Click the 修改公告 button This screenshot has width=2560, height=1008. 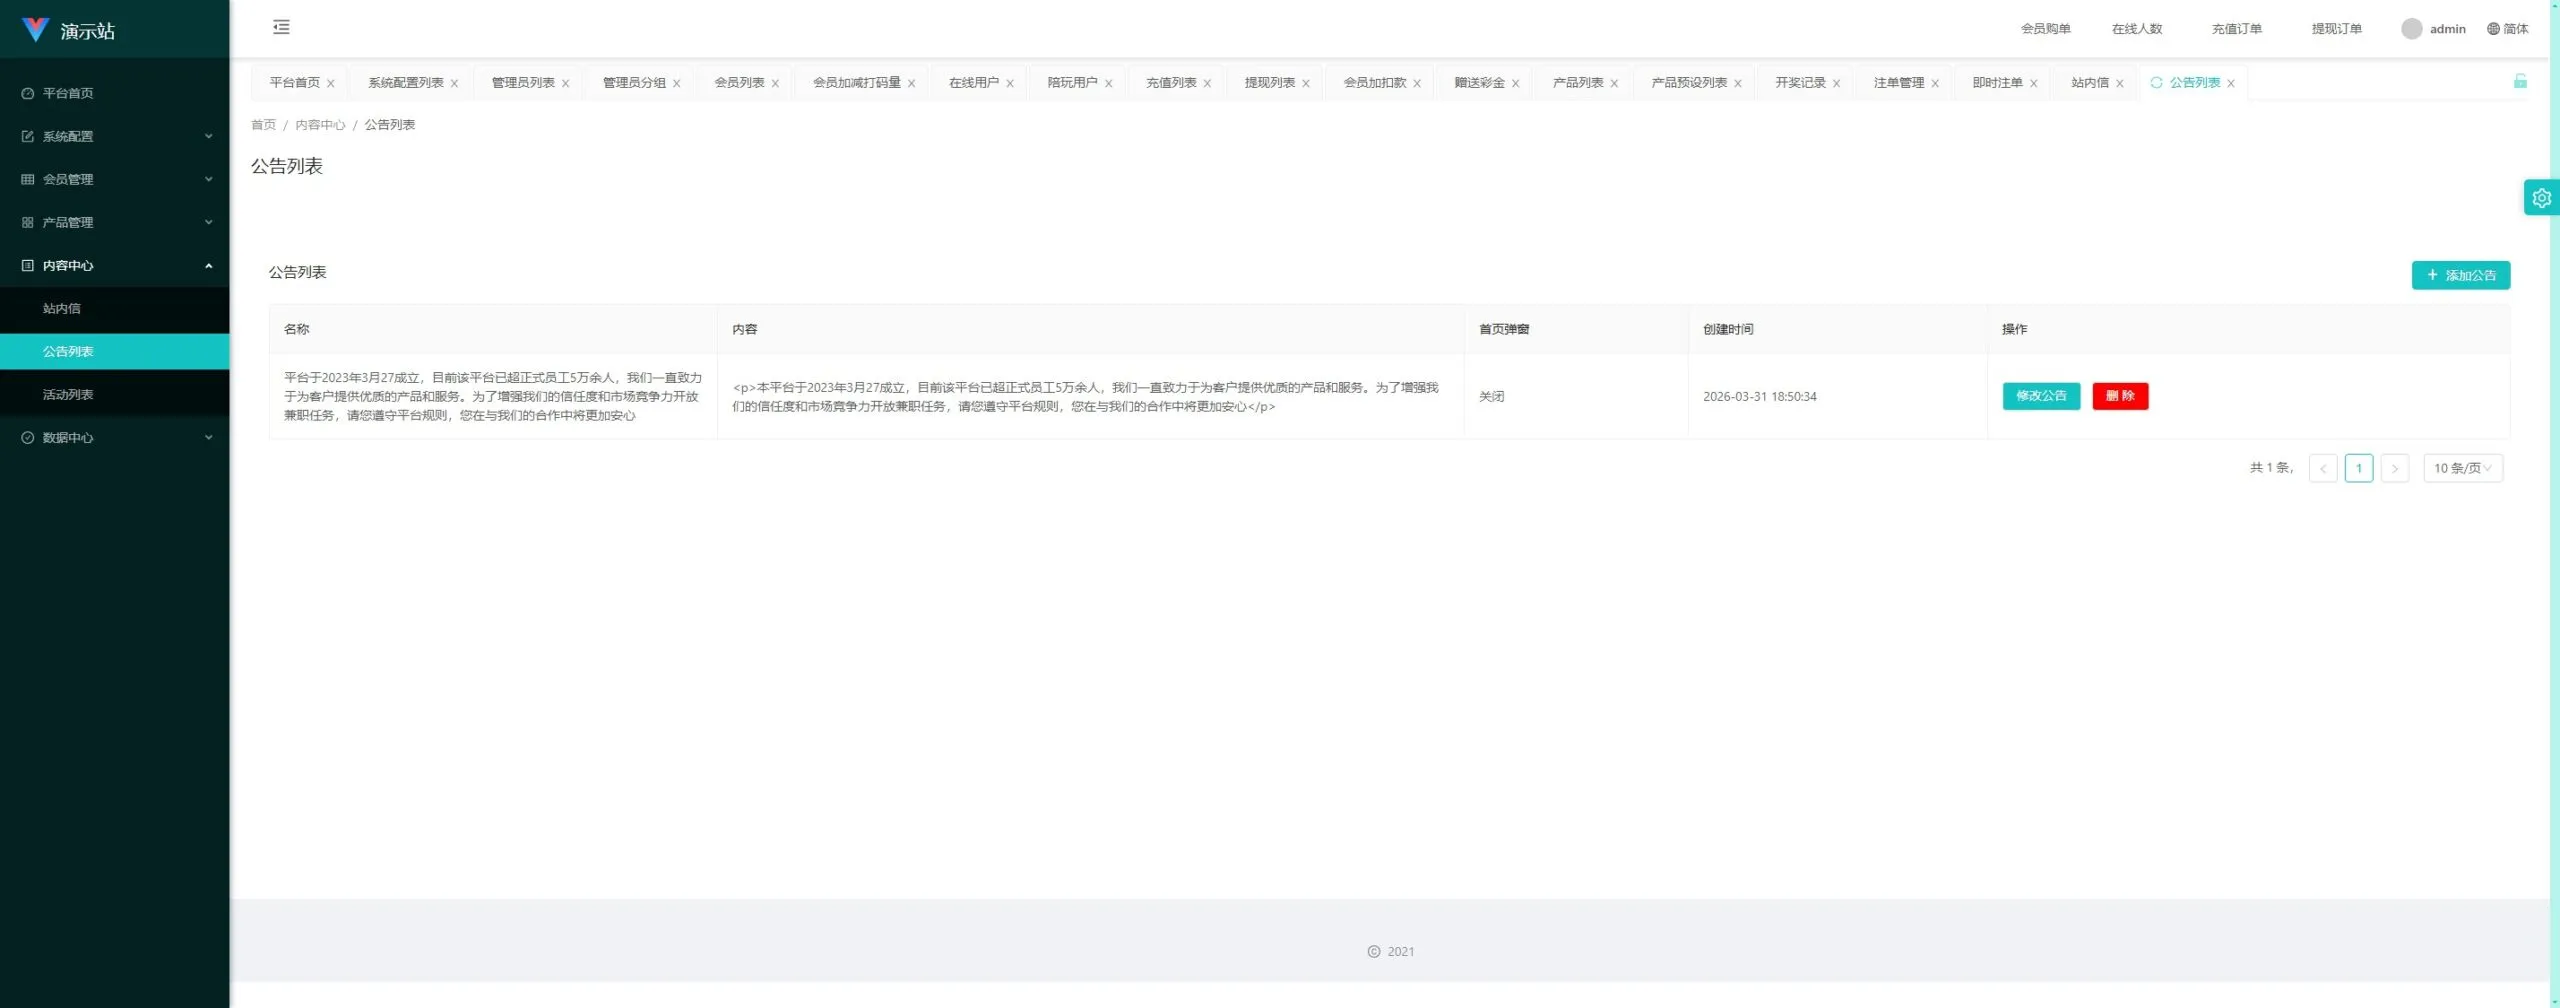pyautogui.click(x=2041, y=396)
